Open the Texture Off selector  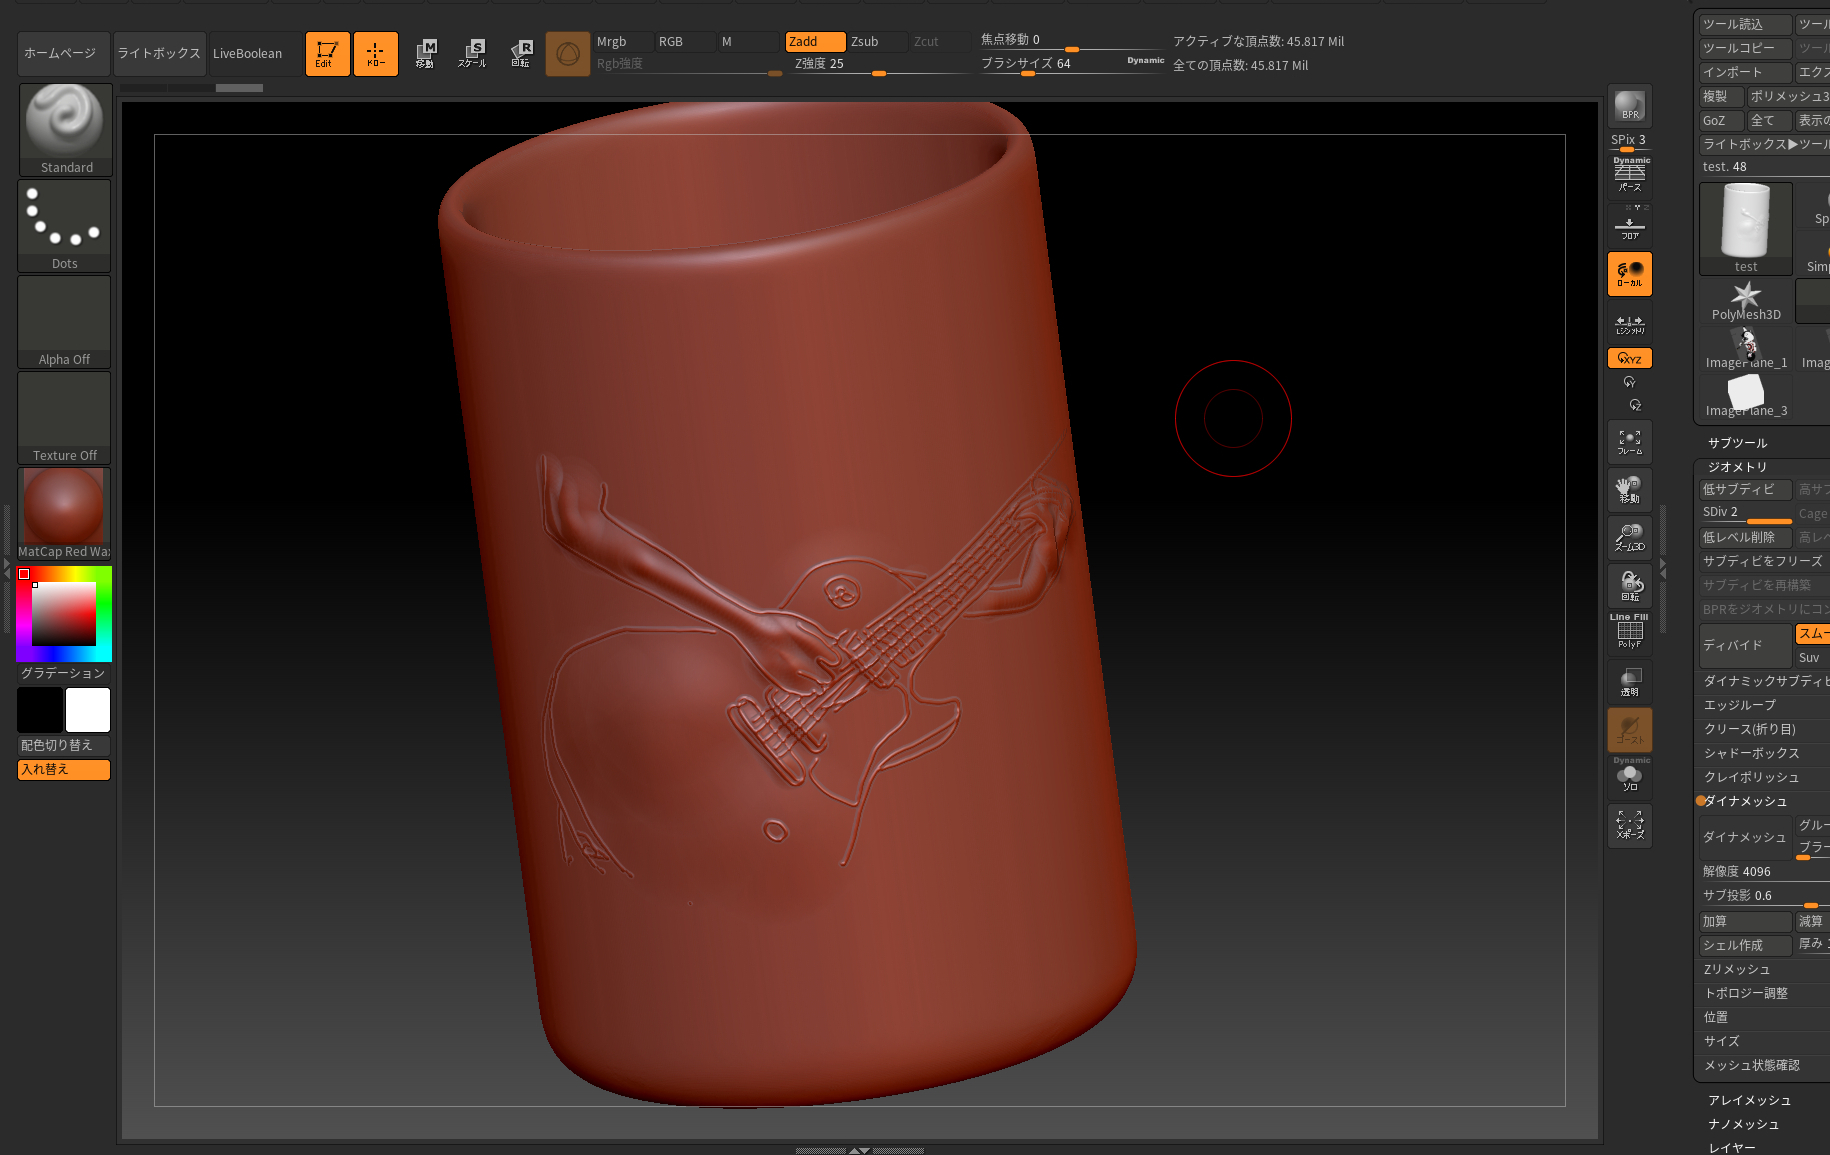tap(65, 418)
